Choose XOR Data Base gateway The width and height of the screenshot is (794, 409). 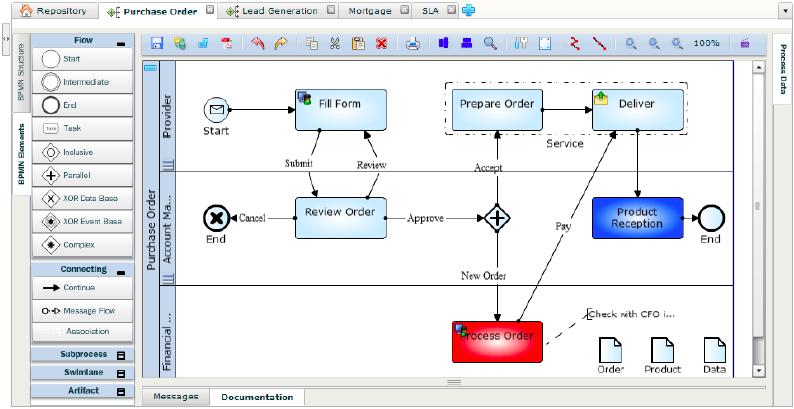click(x=83, y=198)
